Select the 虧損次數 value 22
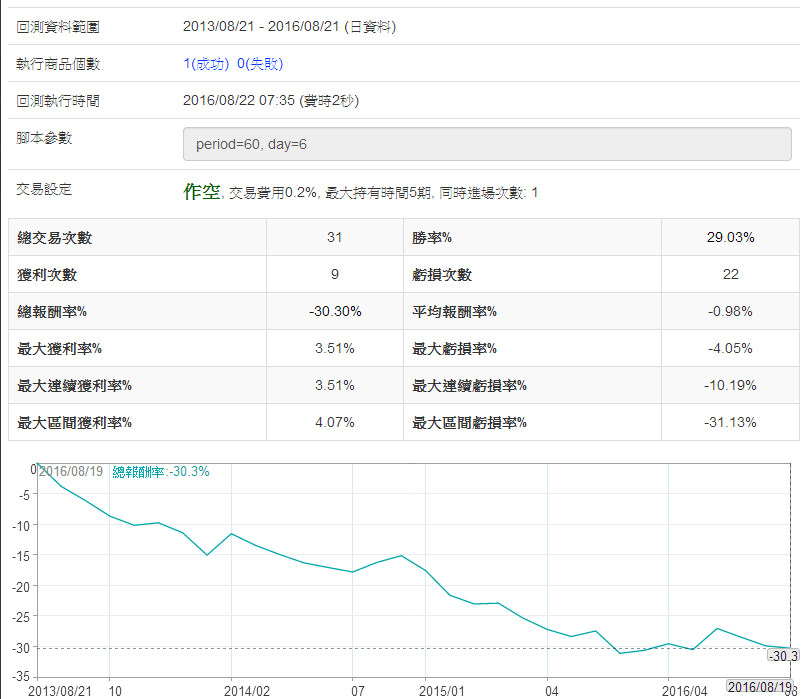This screenshot has height=699, width=804. click(730, 274)
